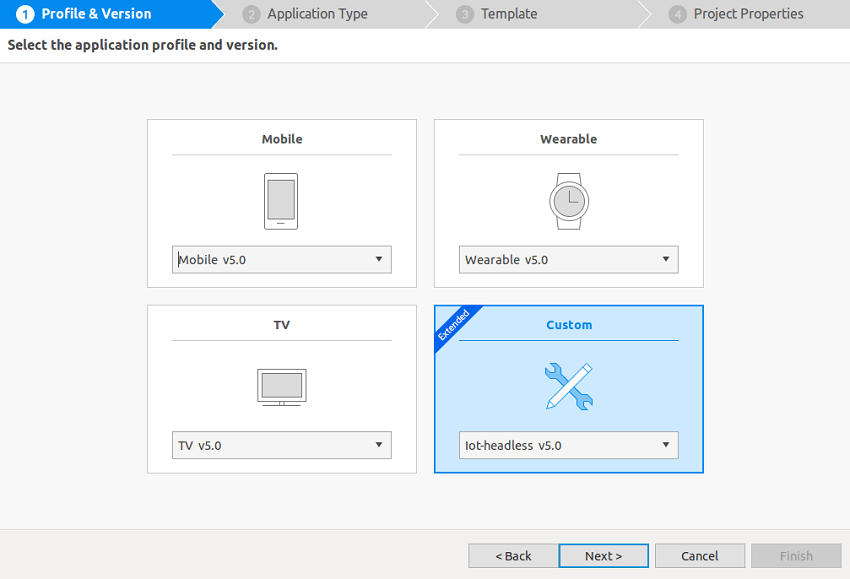Click the Next button
850x579 pixels.
click(x=603, y=555)
